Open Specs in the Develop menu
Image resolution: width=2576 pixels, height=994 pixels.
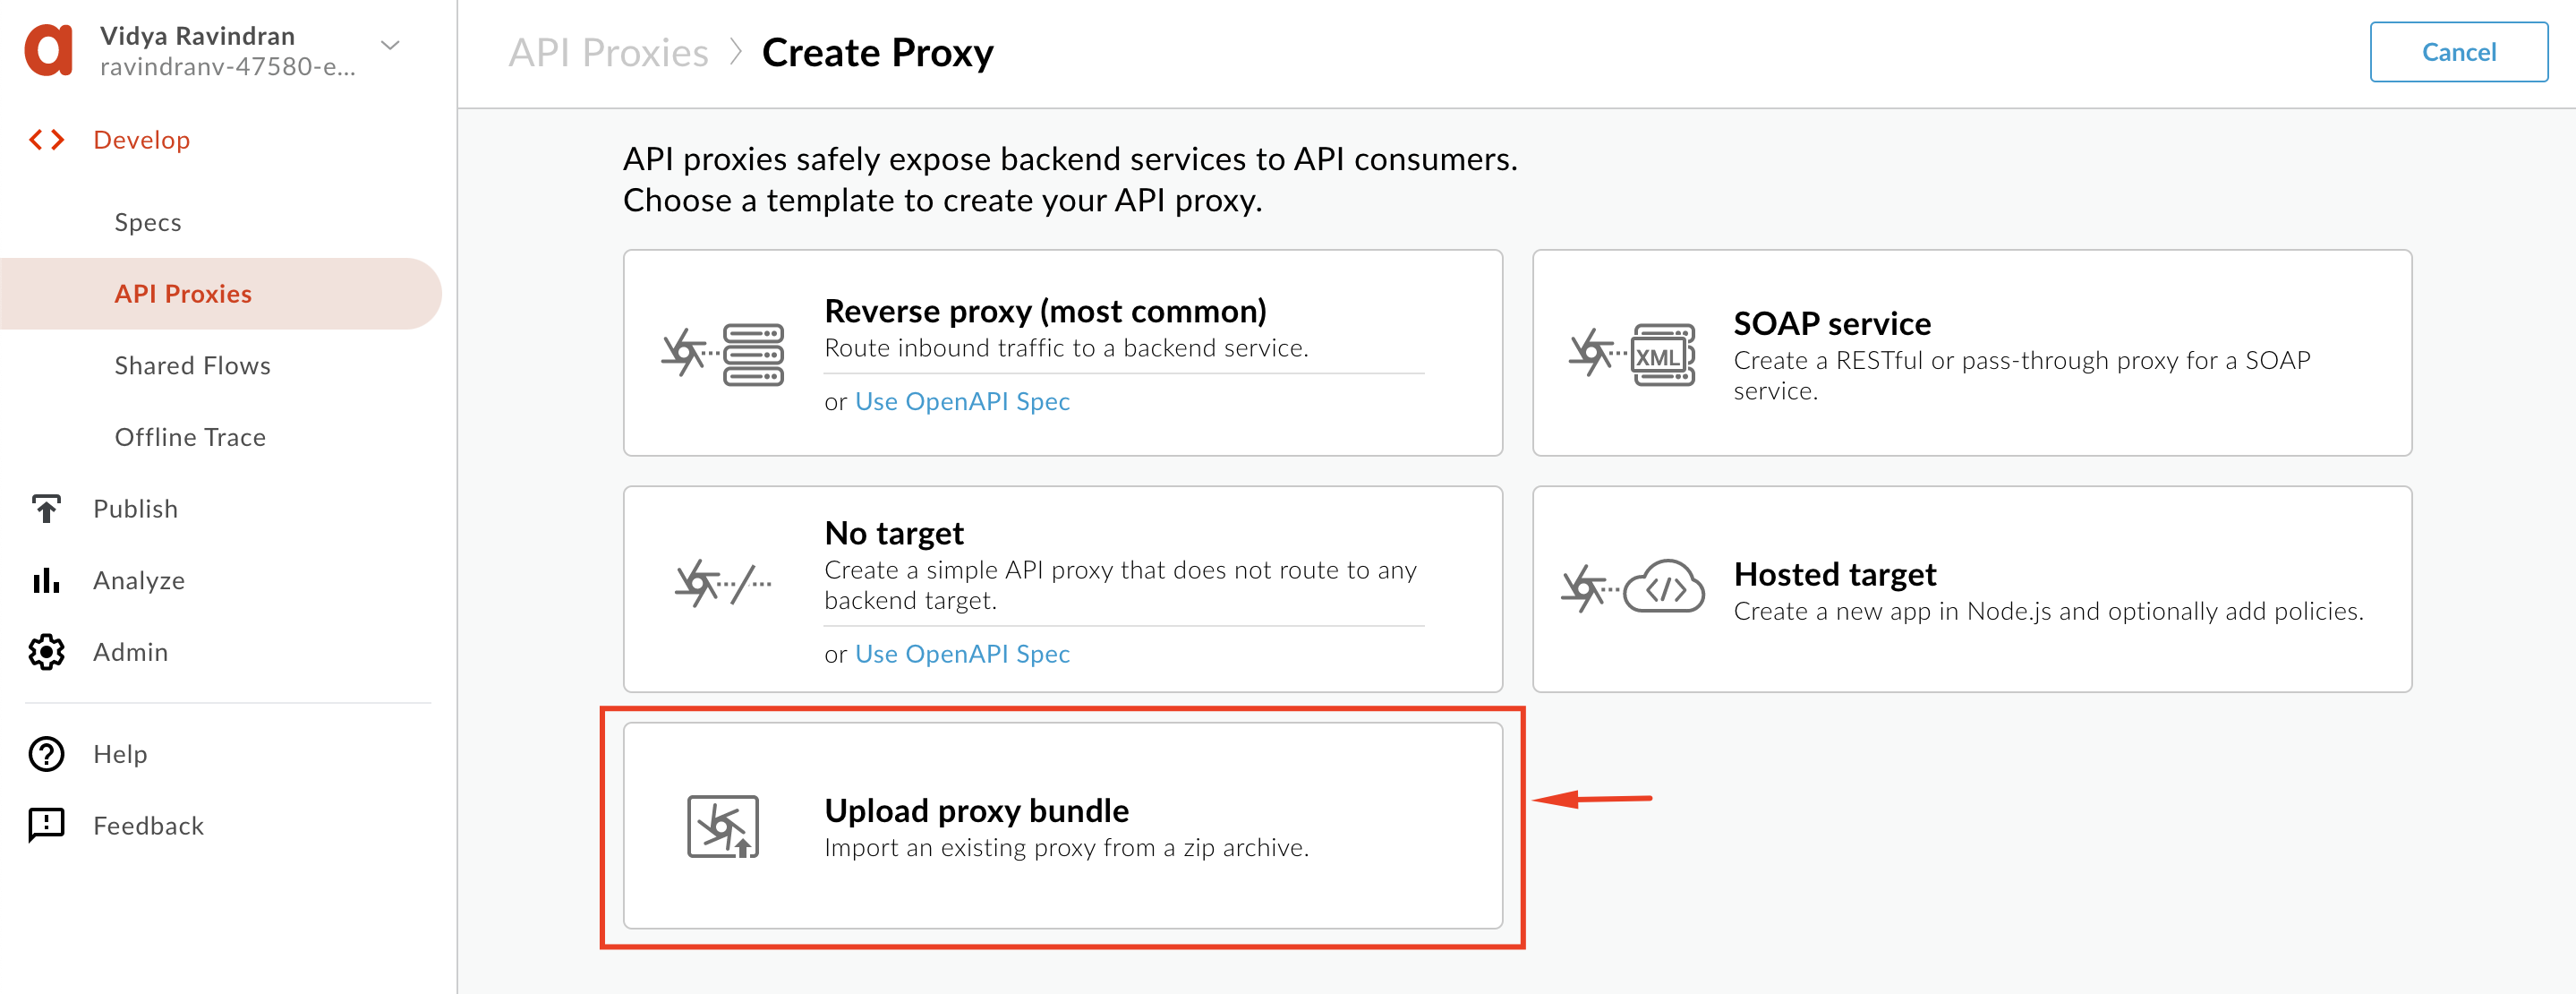click(148, 222)
